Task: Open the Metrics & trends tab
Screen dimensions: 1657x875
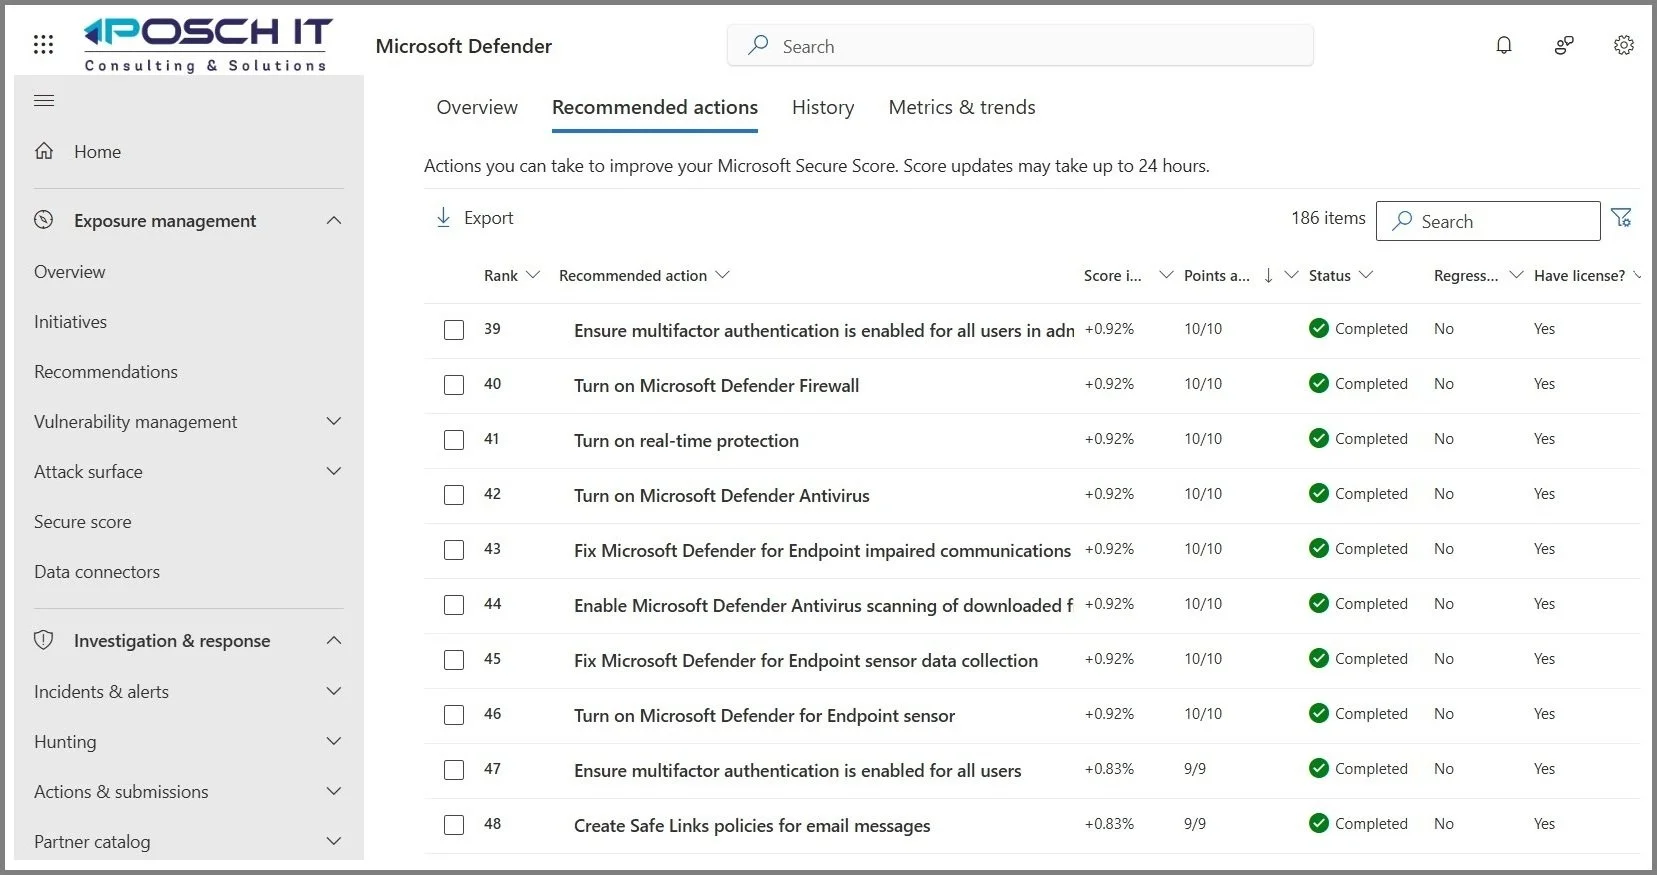Action: coord(962,107)
